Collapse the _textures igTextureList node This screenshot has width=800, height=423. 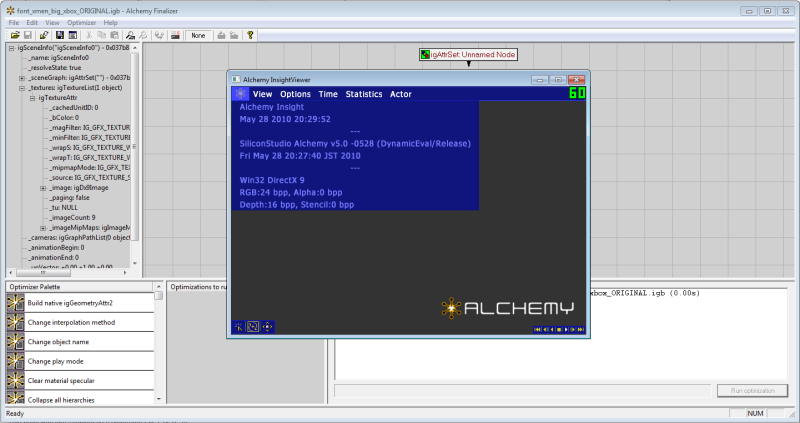pos(22,88)
